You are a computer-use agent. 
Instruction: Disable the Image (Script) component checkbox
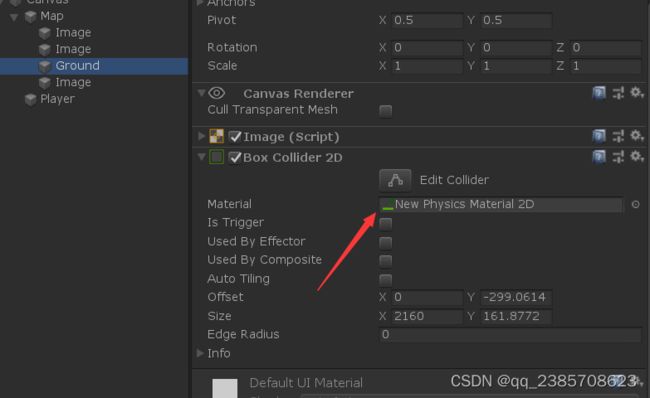coord(235,136)
